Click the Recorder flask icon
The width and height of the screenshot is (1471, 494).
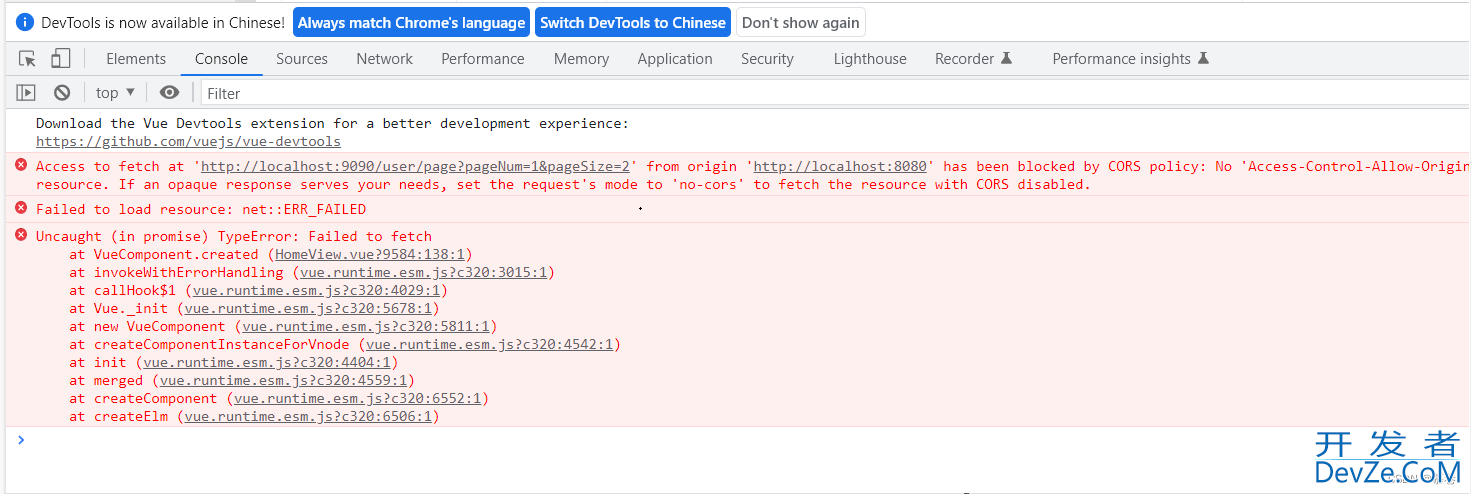[1006, 58]
